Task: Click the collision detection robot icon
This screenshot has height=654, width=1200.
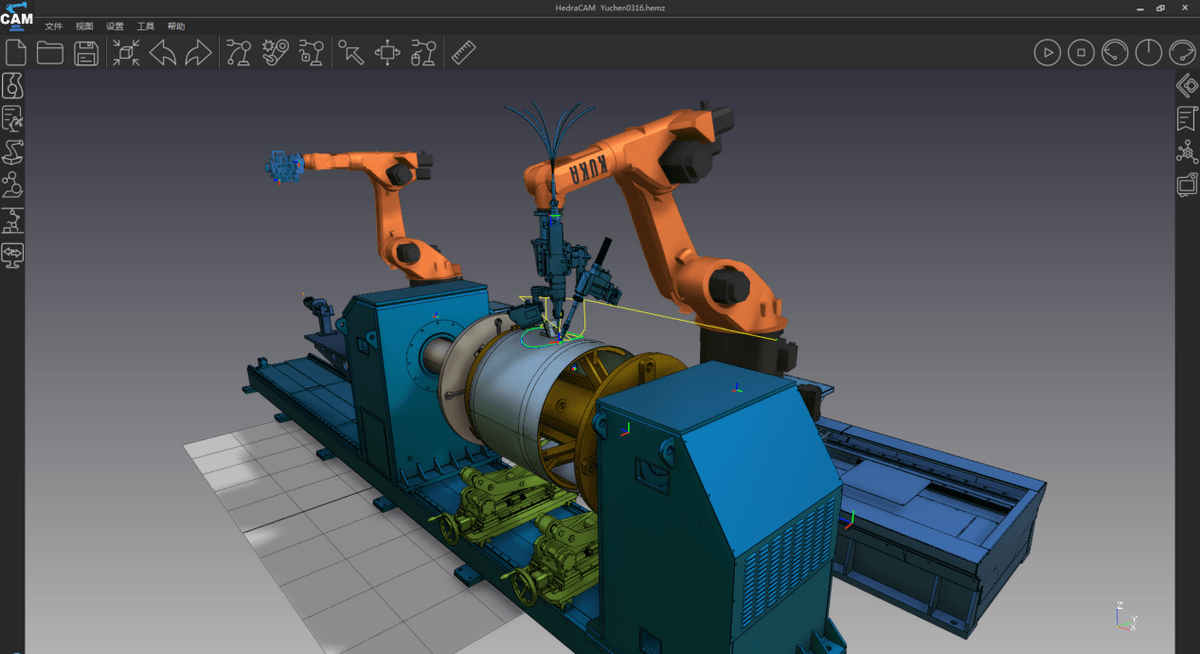Action: pos(275,52)
